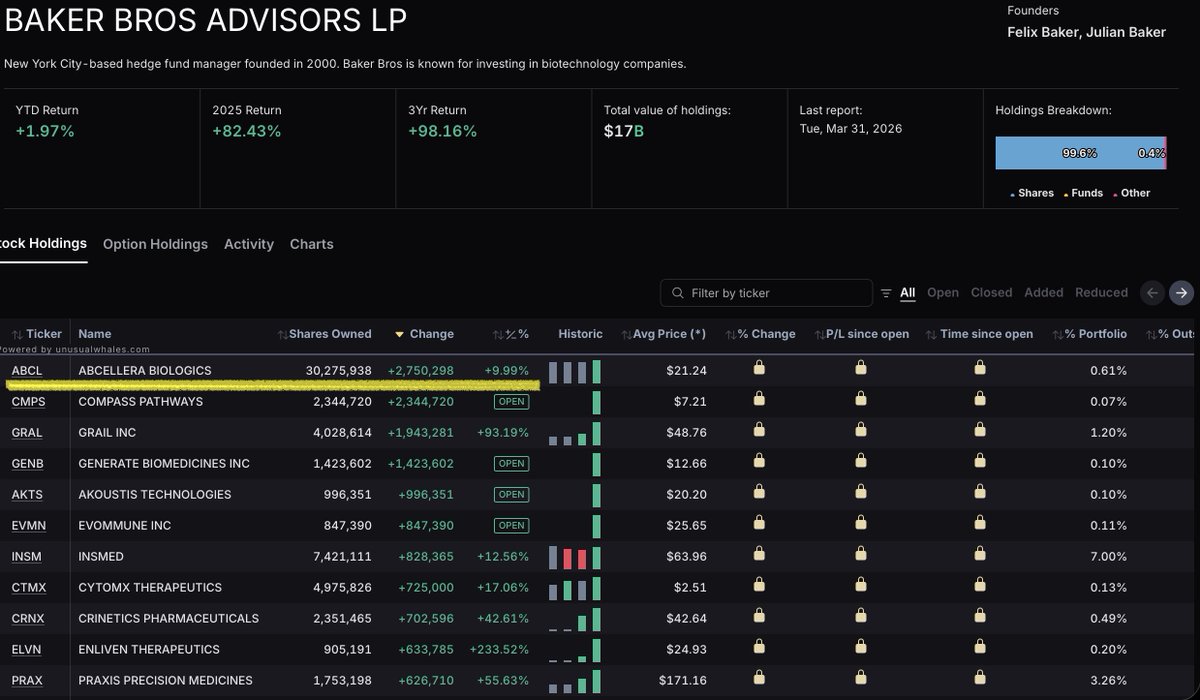1200x700 pixels.
Task: Open the CMPS ticker link
Action: coord(27,401)
